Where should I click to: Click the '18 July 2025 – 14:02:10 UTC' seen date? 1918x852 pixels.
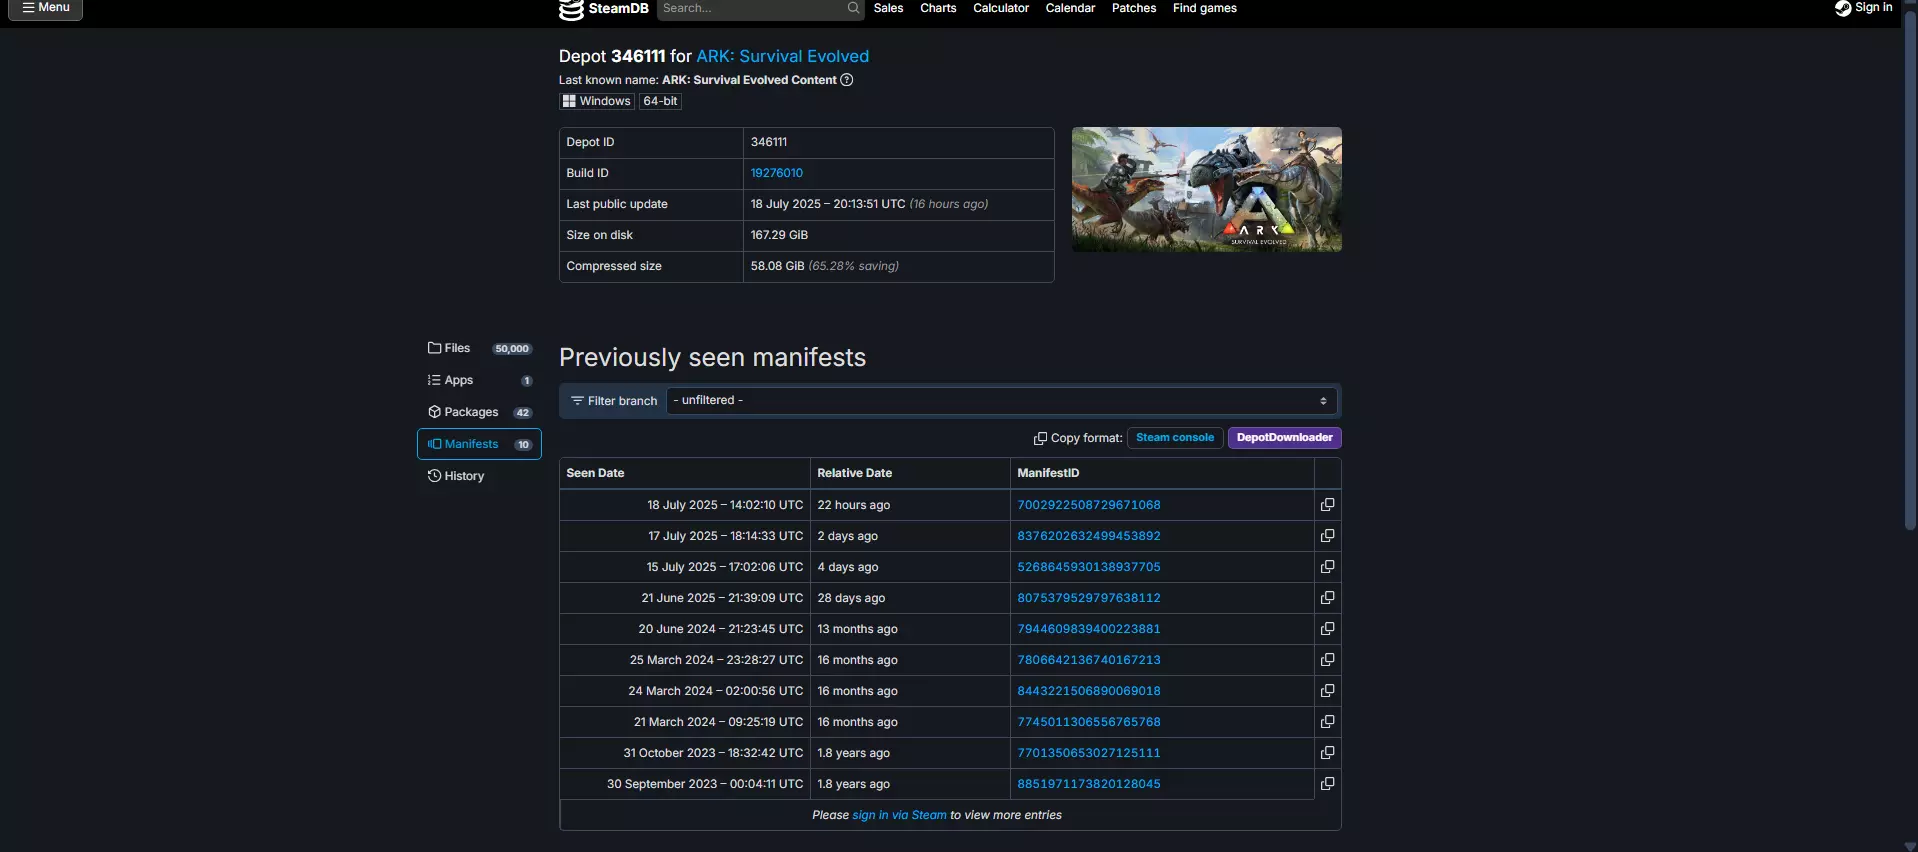coord(725,505)
